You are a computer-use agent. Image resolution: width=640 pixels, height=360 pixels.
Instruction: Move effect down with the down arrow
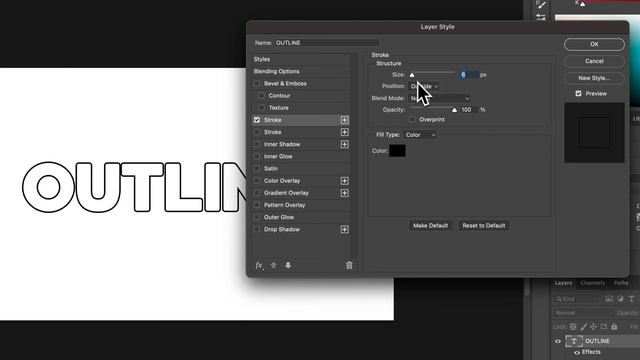point(288,265)
